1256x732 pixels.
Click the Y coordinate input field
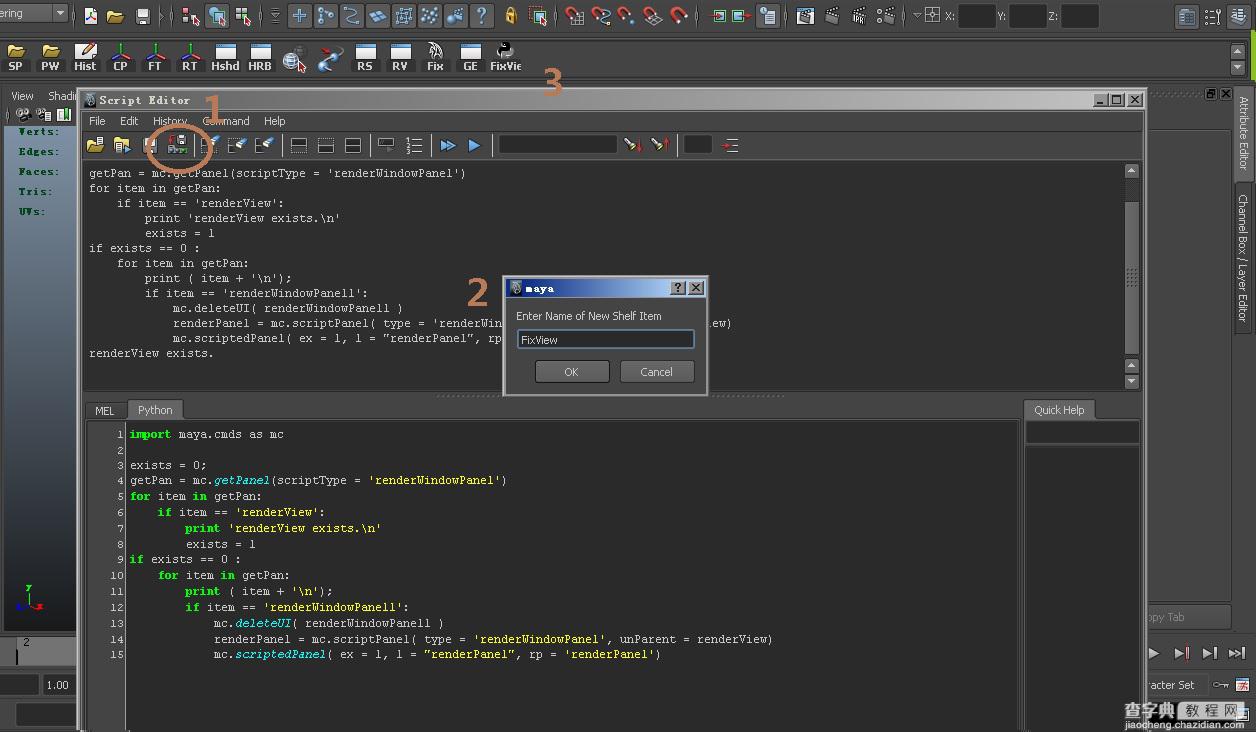(x=1028, y=16)
